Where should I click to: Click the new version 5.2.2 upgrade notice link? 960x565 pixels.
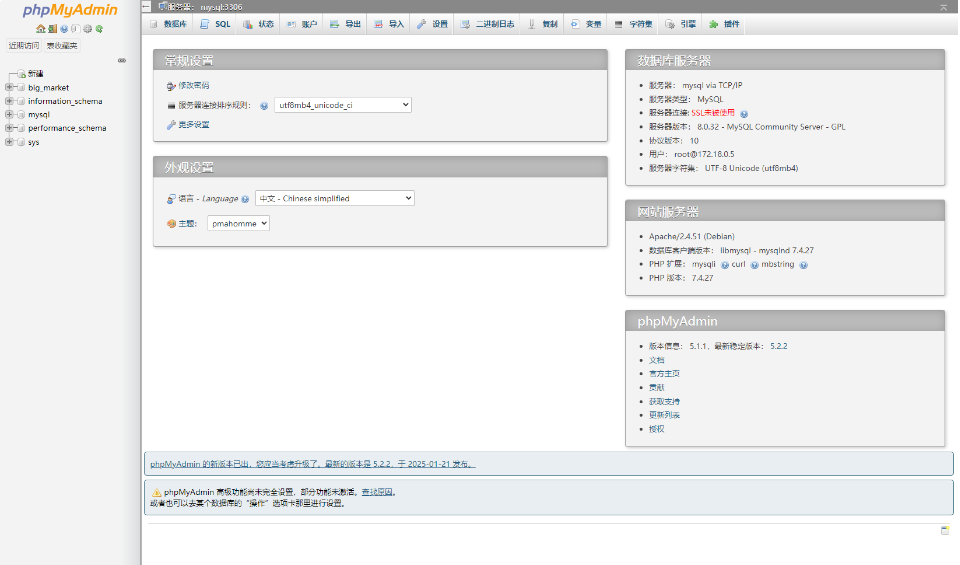[x=312, y=464]
